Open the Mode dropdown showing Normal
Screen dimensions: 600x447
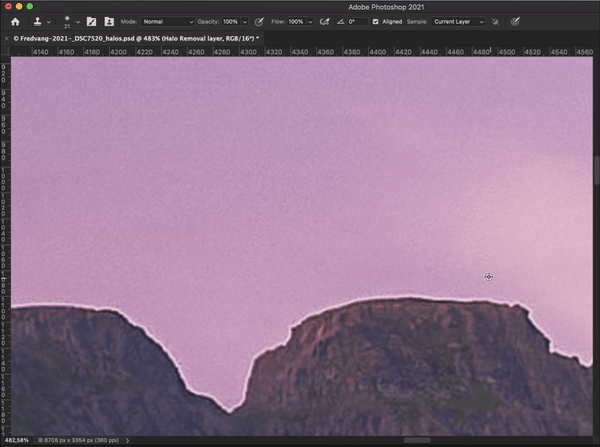click(x=168, y=22)
